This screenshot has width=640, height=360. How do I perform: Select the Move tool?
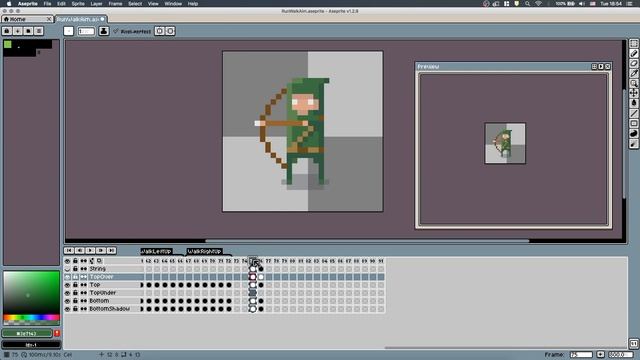click(633, 93)
